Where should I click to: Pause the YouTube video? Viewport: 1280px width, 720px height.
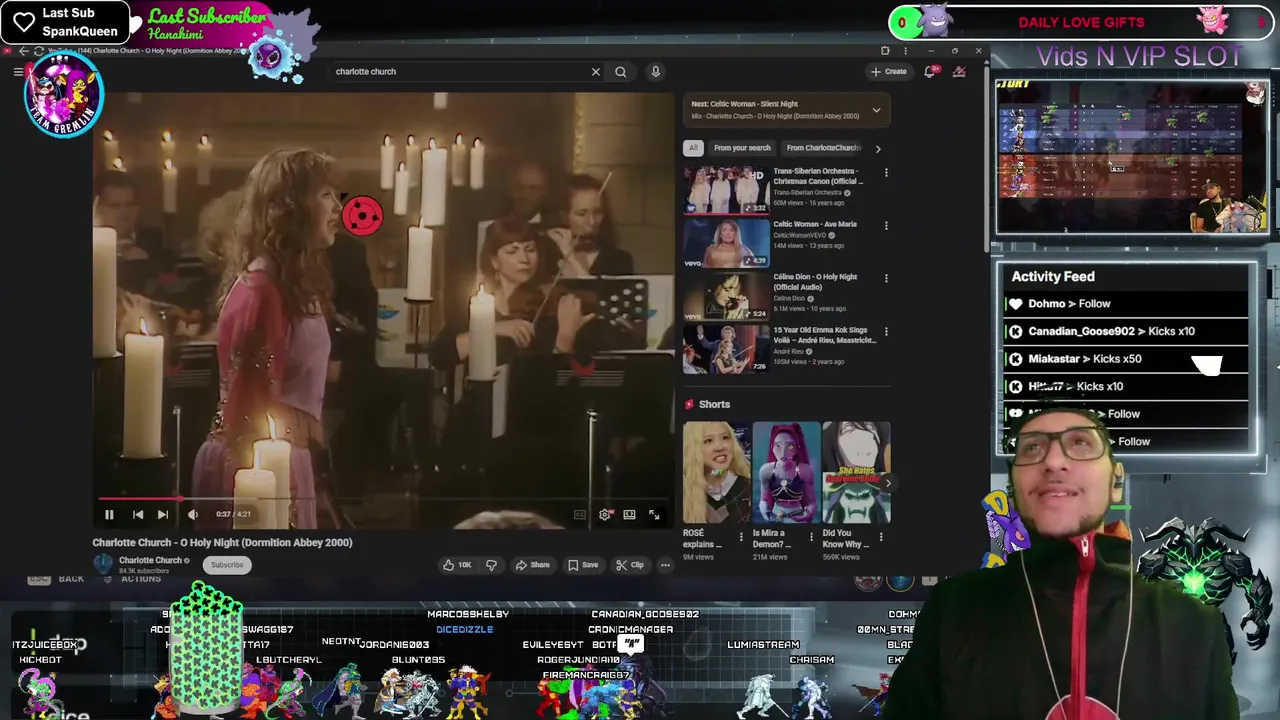click(x=109, y=514)
